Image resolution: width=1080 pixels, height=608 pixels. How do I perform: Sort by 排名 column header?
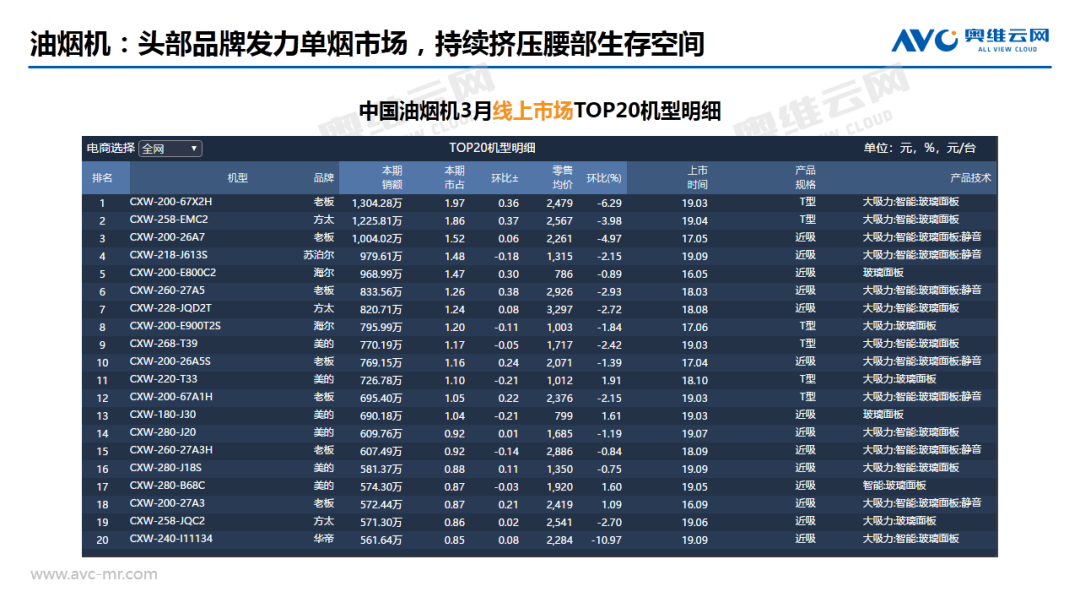[x=102, y=178]
